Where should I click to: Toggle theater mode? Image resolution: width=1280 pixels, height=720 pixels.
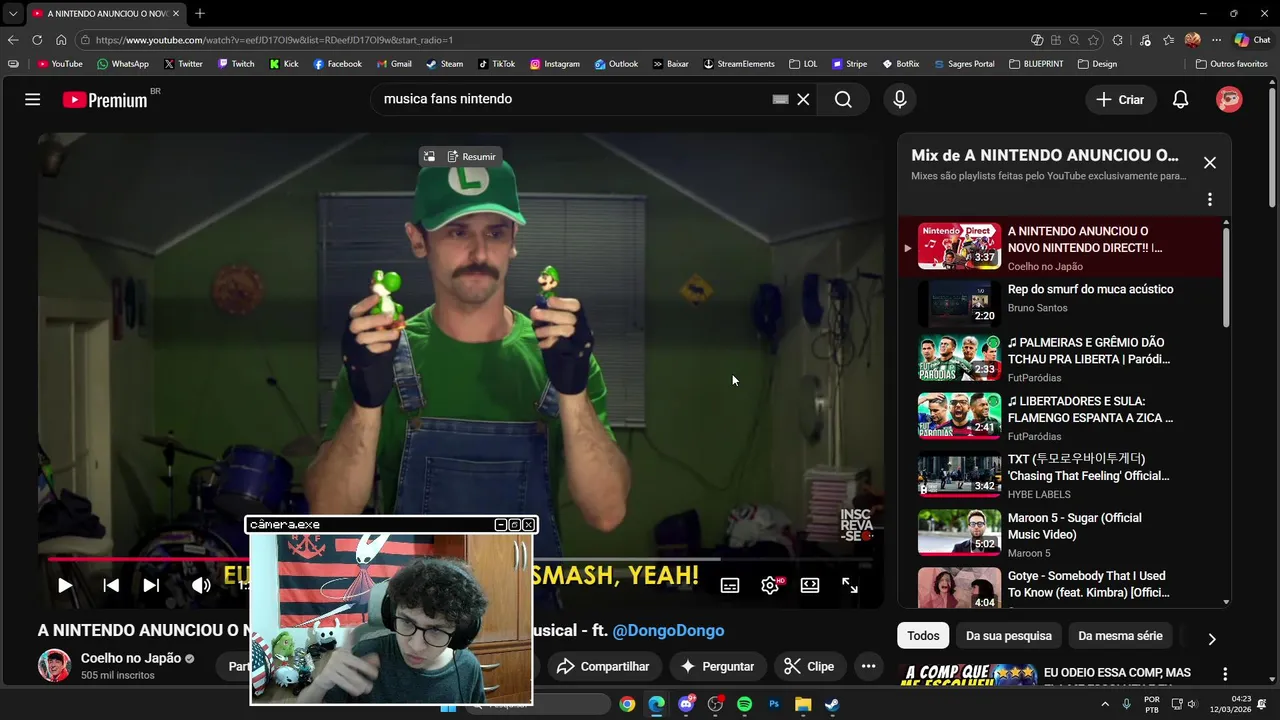click(810, 585)
